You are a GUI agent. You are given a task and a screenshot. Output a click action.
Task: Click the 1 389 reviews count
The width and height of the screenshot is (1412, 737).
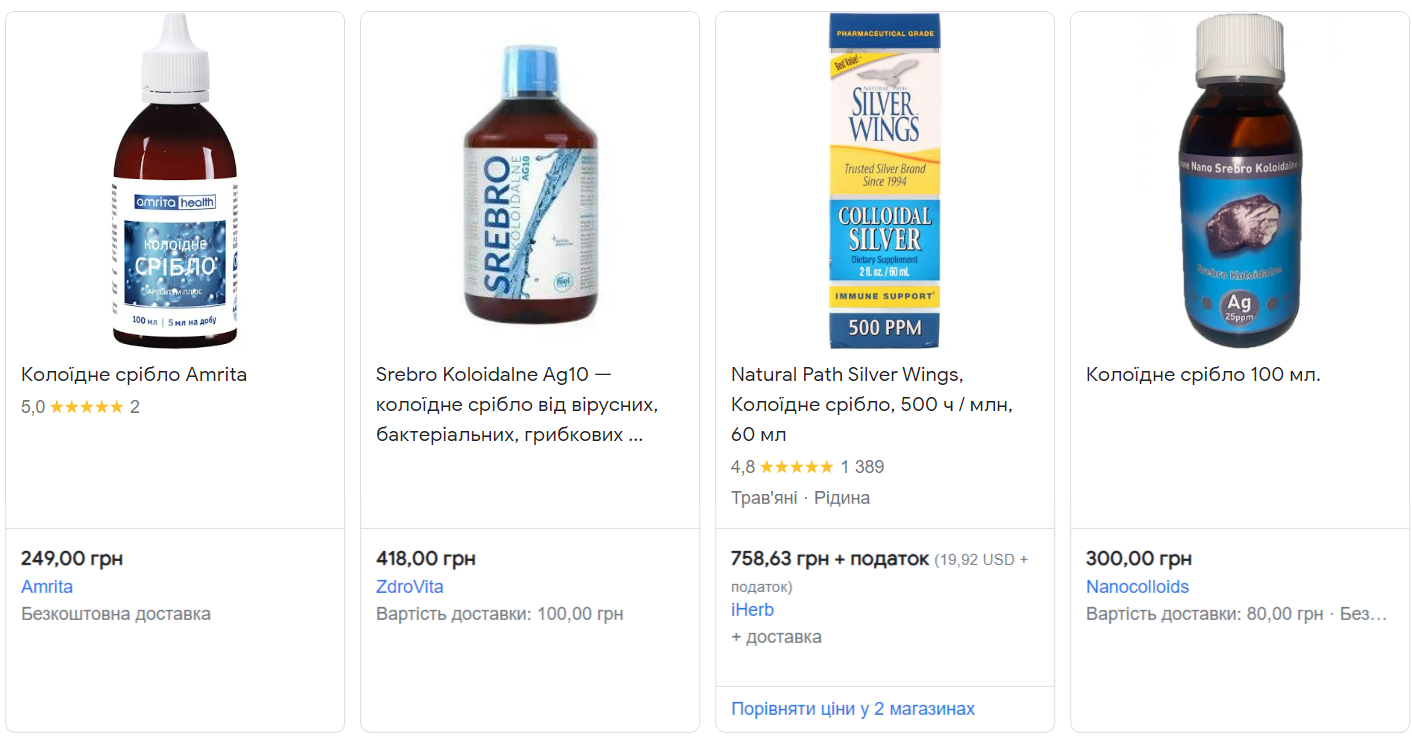[x=862, y=467]
